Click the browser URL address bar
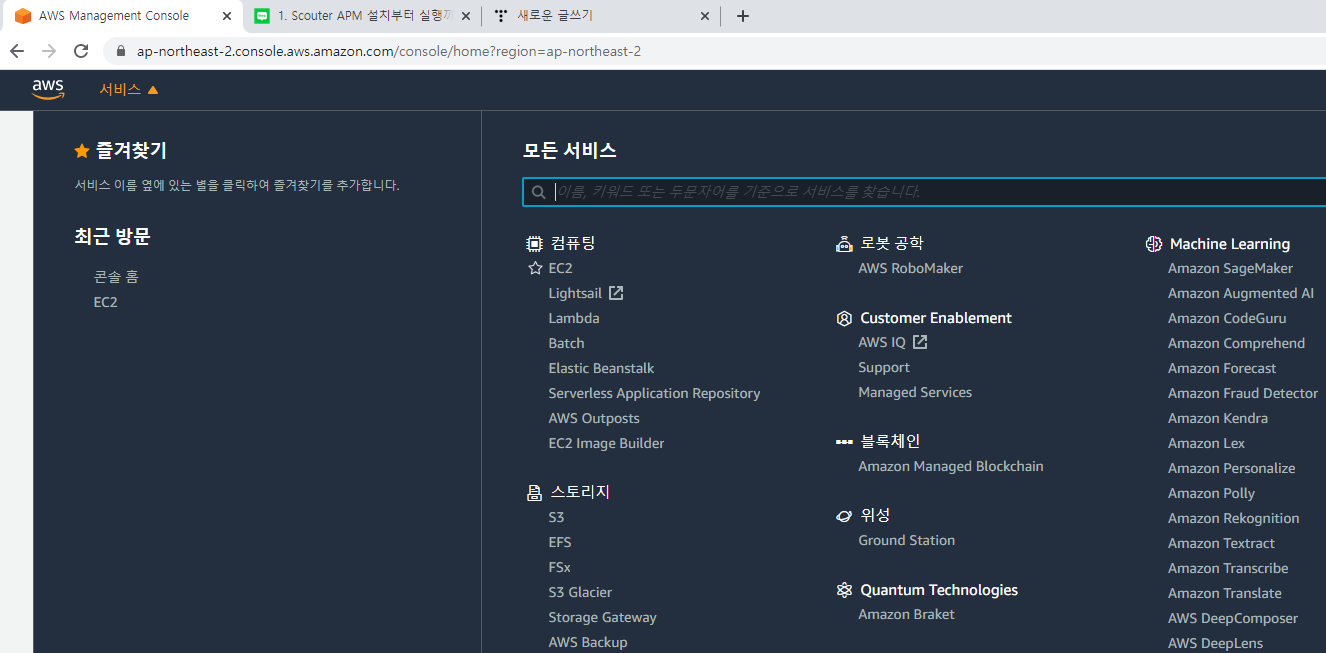Image resolution: width=1326 pixels, height=653 pixels. (715, 51)
